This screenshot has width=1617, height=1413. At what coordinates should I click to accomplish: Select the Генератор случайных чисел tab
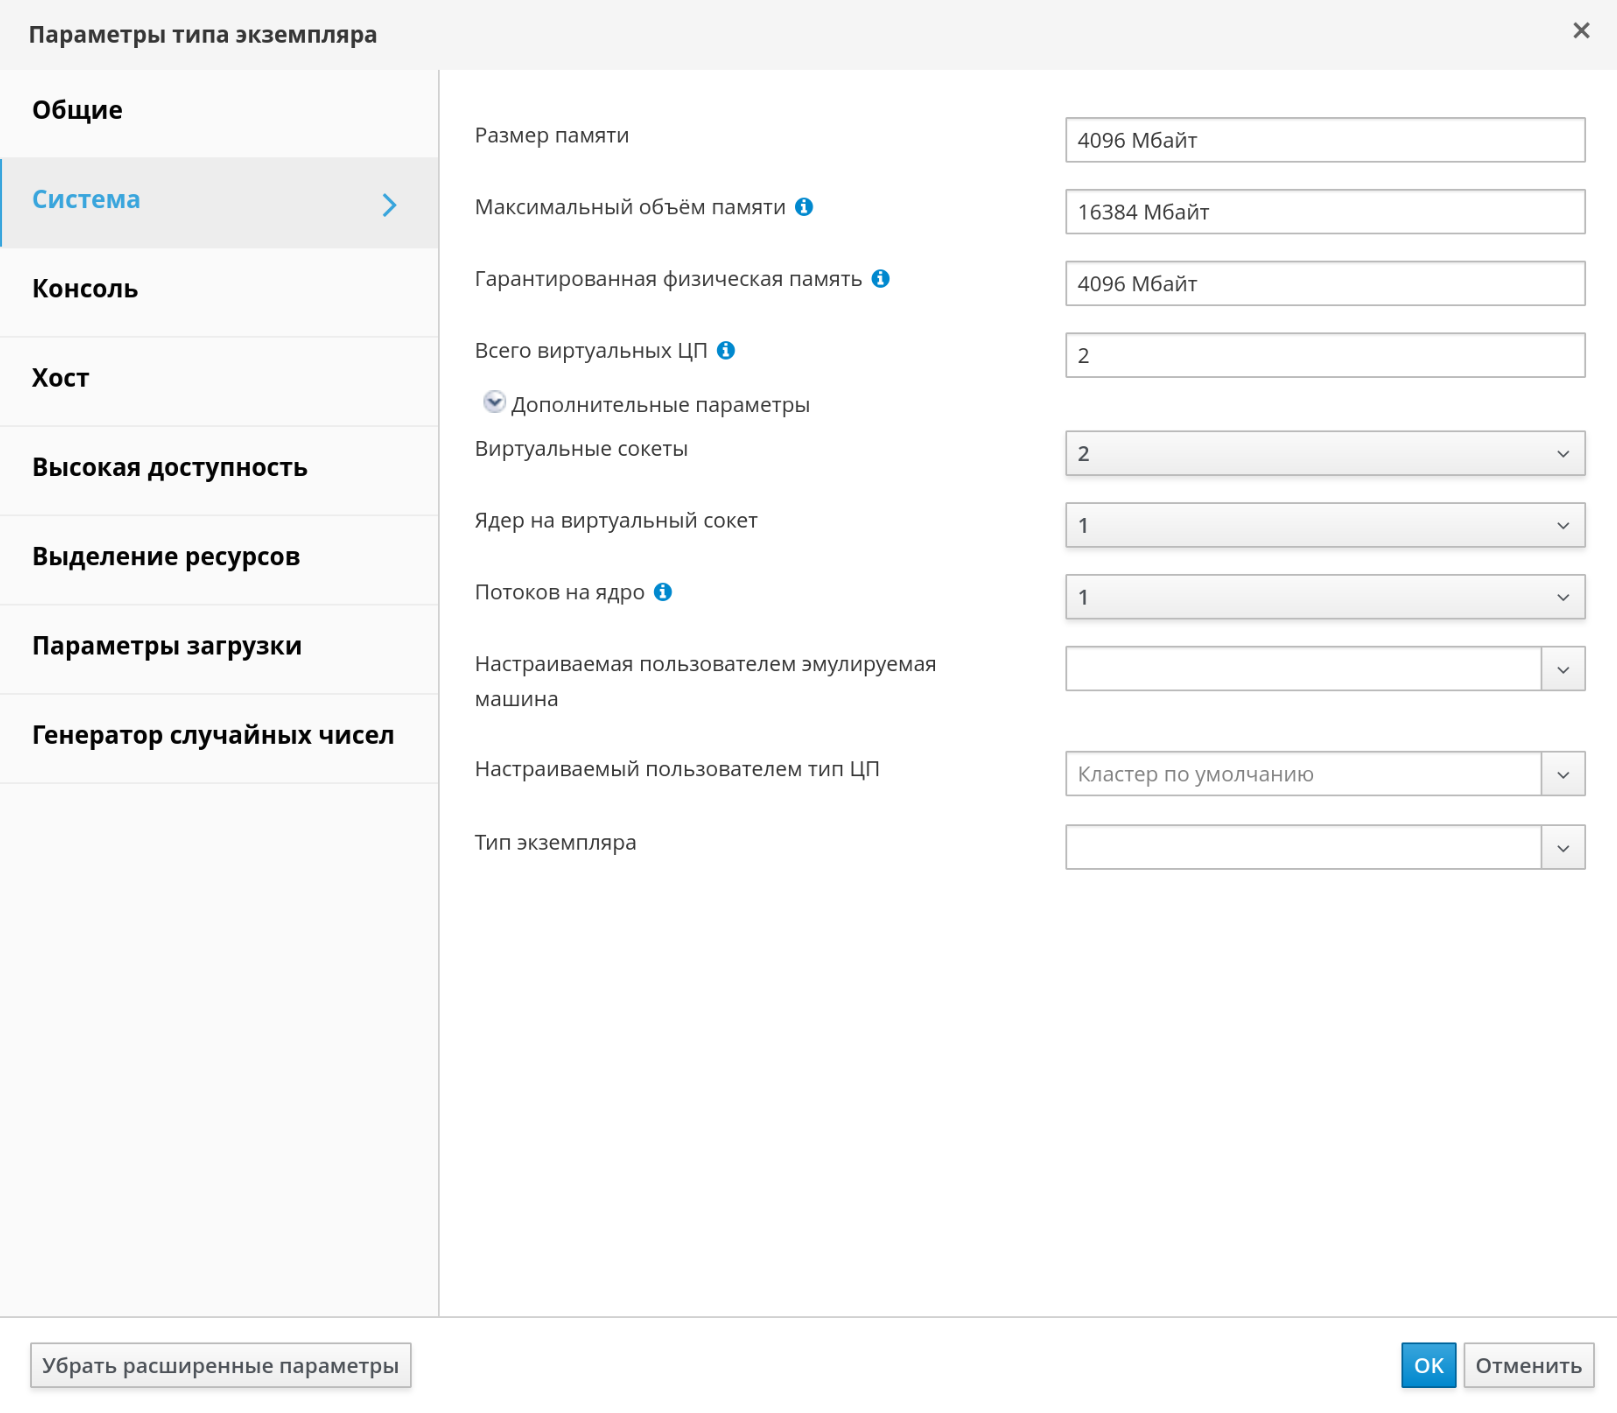click(x=213, y=736)
